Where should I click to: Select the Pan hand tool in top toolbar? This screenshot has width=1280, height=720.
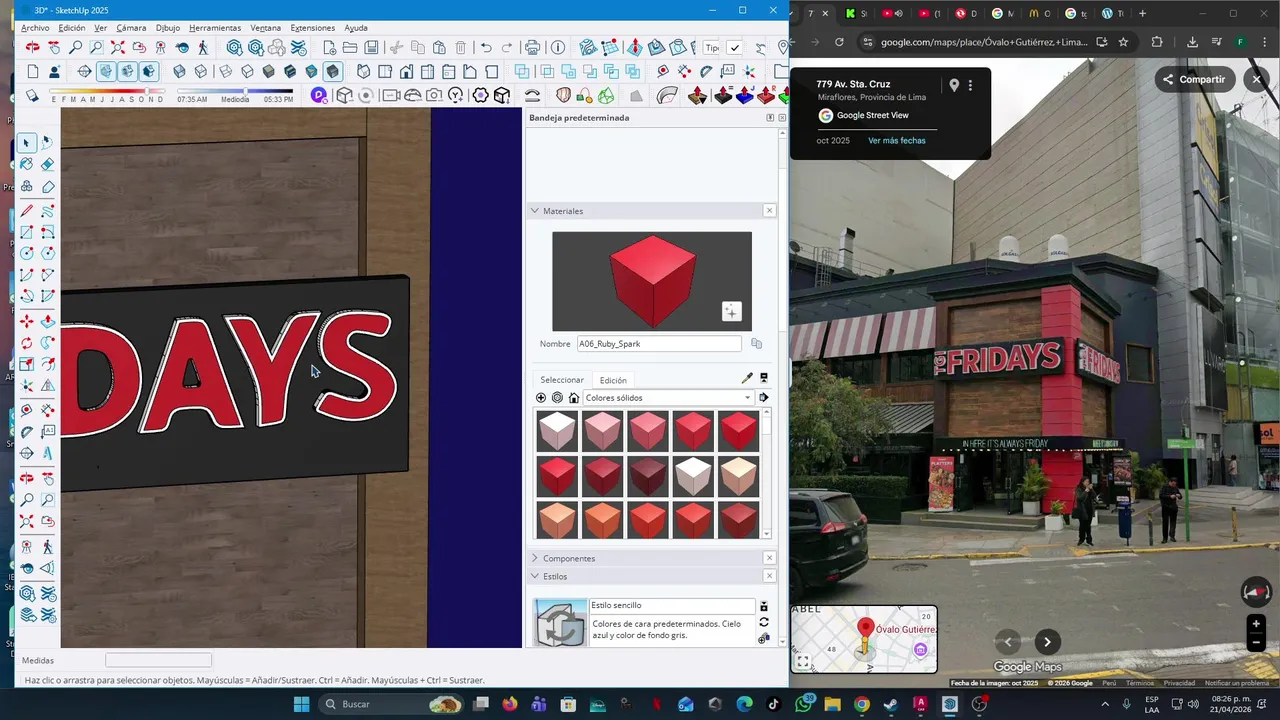click(54, 47)
